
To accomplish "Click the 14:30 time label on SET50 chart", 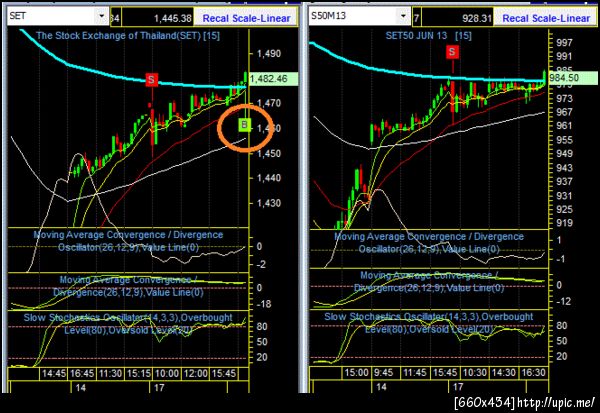I will pos(504,372).
